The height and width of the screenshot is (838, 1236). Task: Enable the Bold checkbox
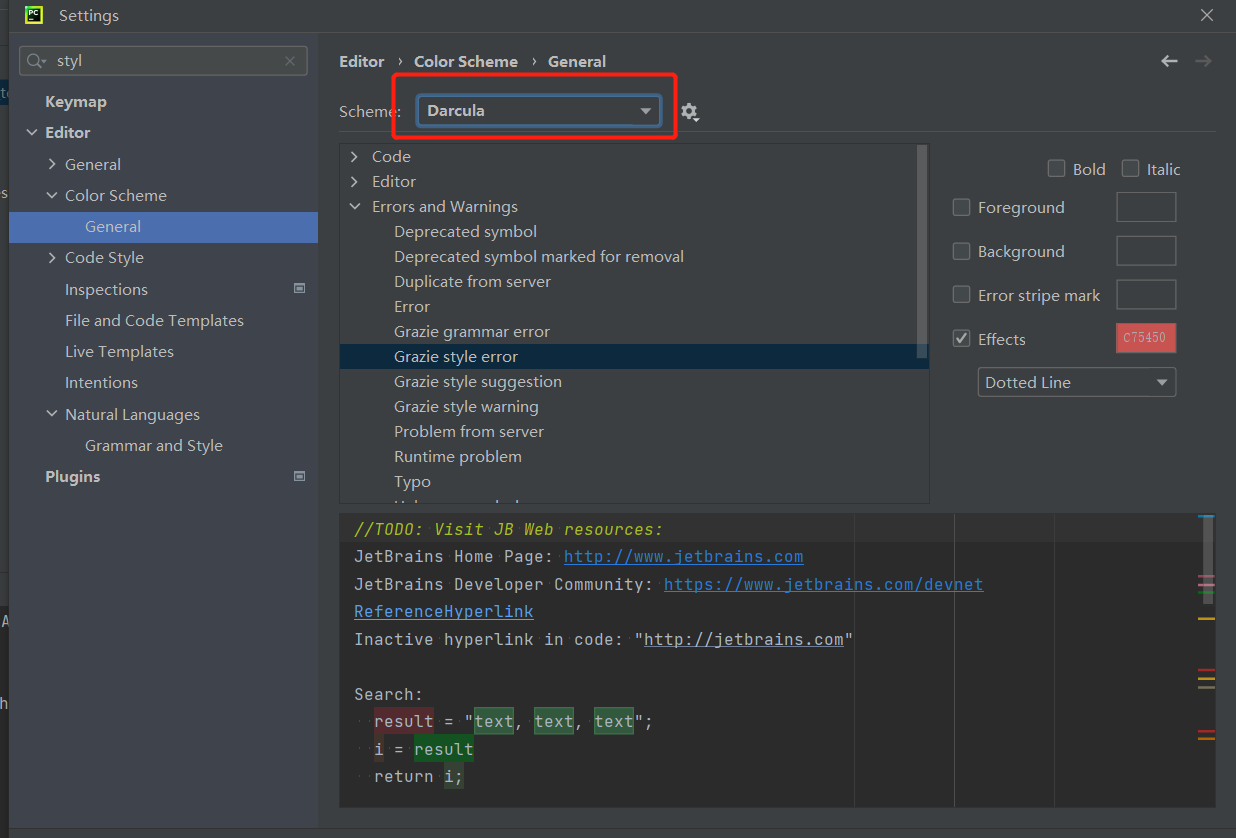pos(1056,169)
